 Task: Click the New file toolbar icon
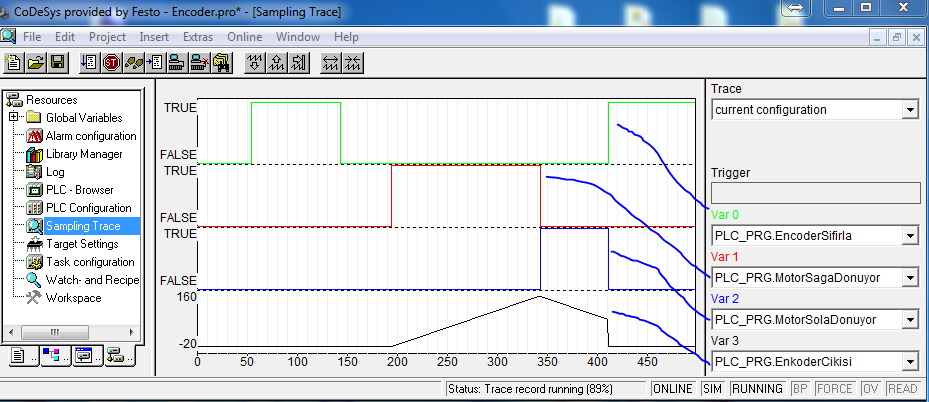pyautogui.click(x=14, y=62)
